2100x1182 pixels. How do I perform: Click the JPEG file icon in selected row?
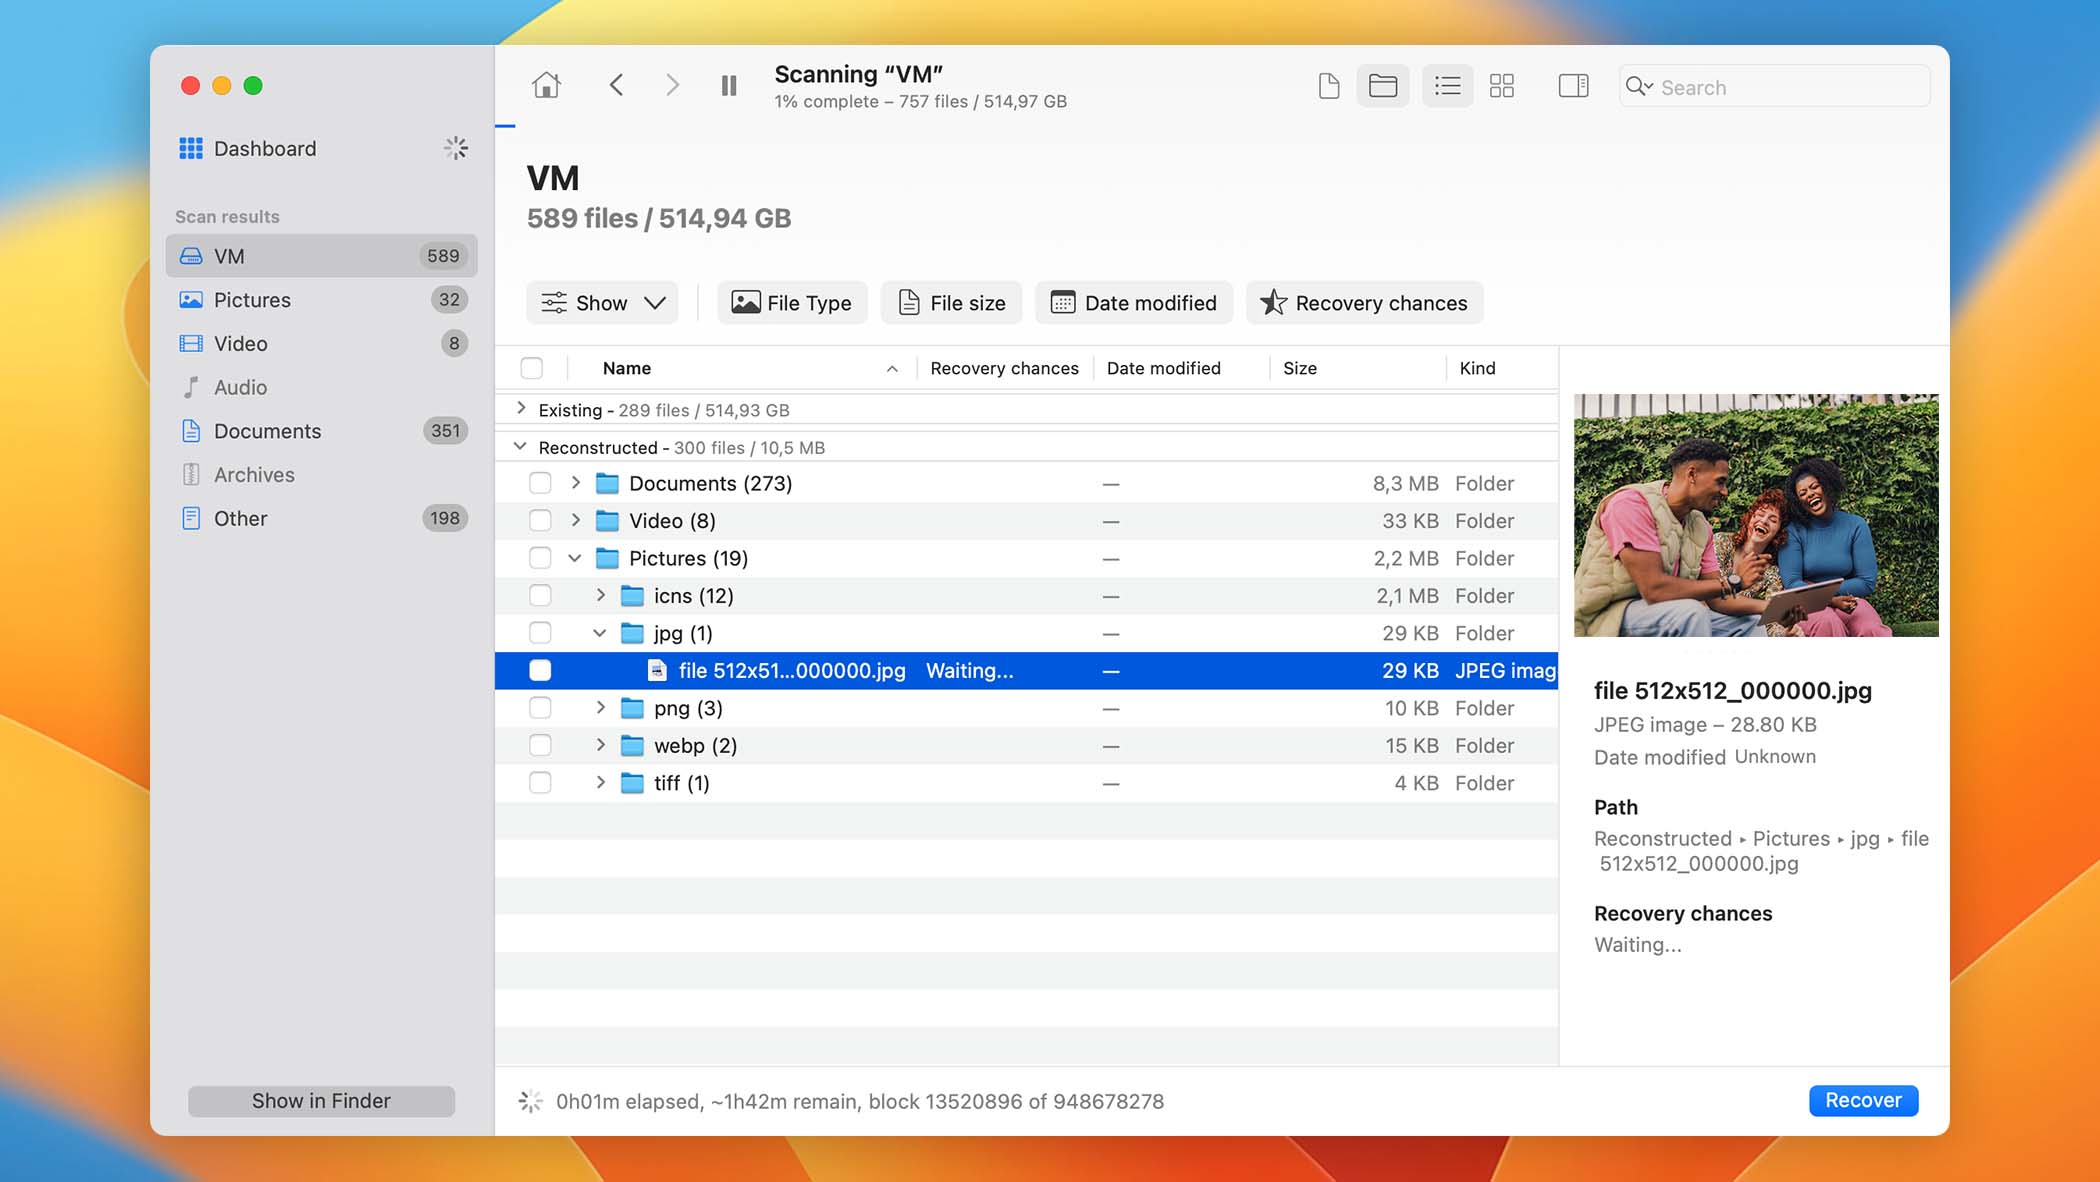(x=657, y=671)
